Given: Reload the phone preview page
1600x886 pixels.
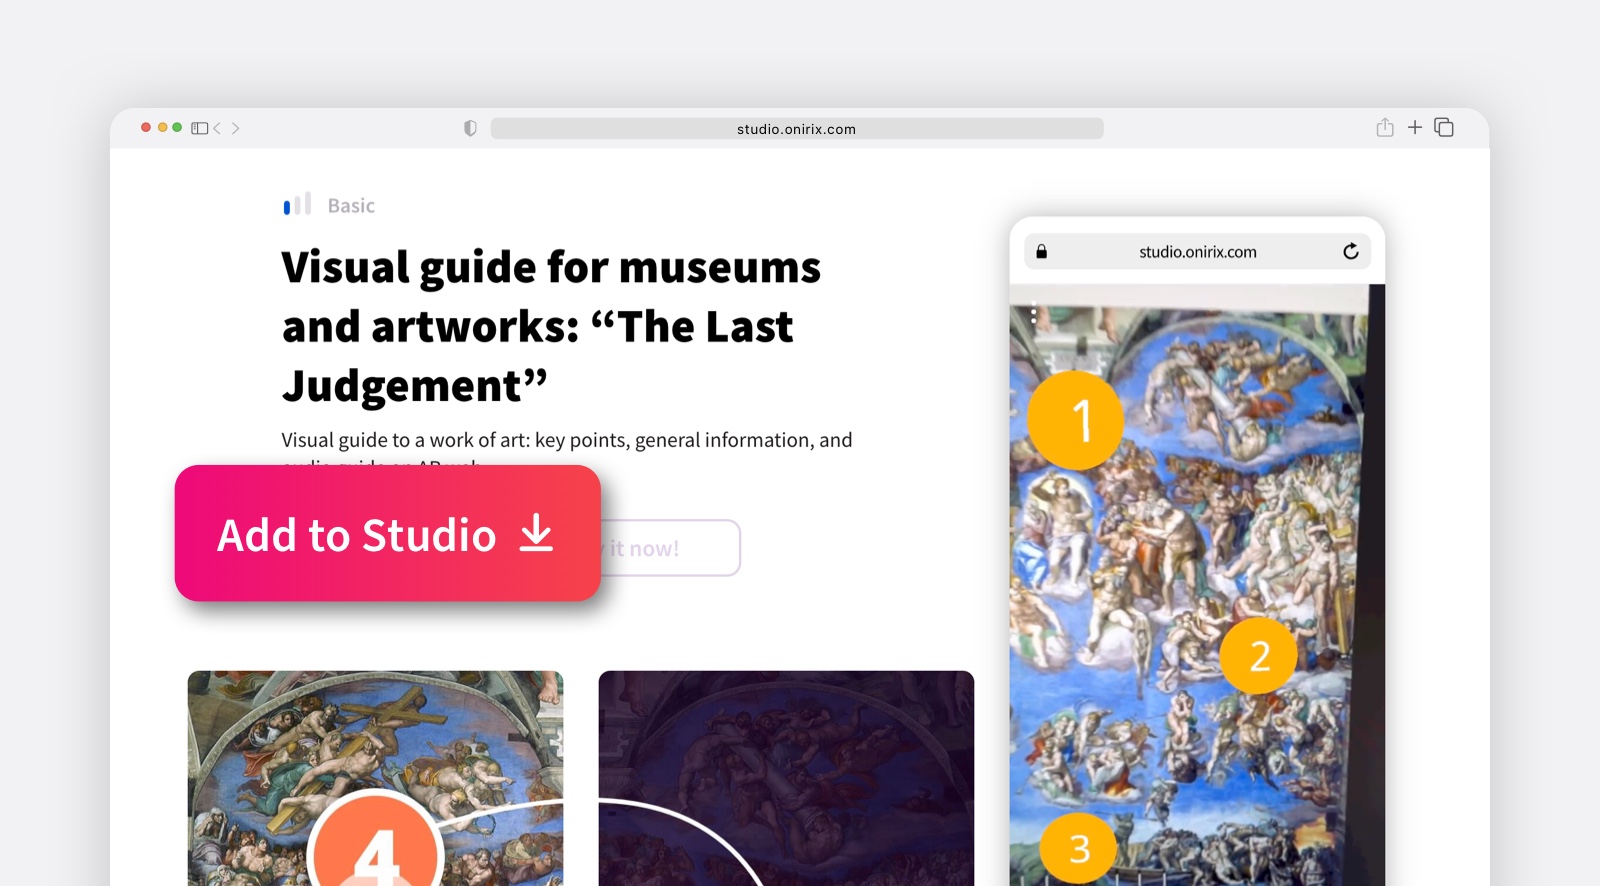Looking at the screenshot, I should [x=1351, y=251].
